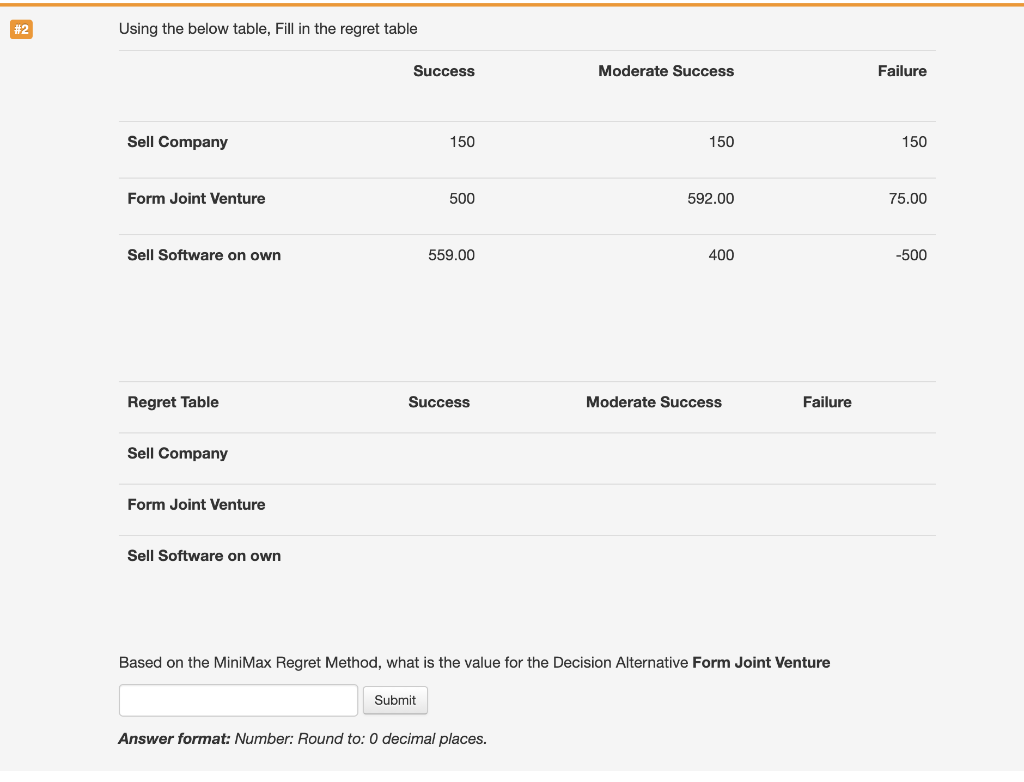The height and width of the screenshot is (782, 1024).
Task: Click the "Regret Table" header label
Action: pos(173,402)
